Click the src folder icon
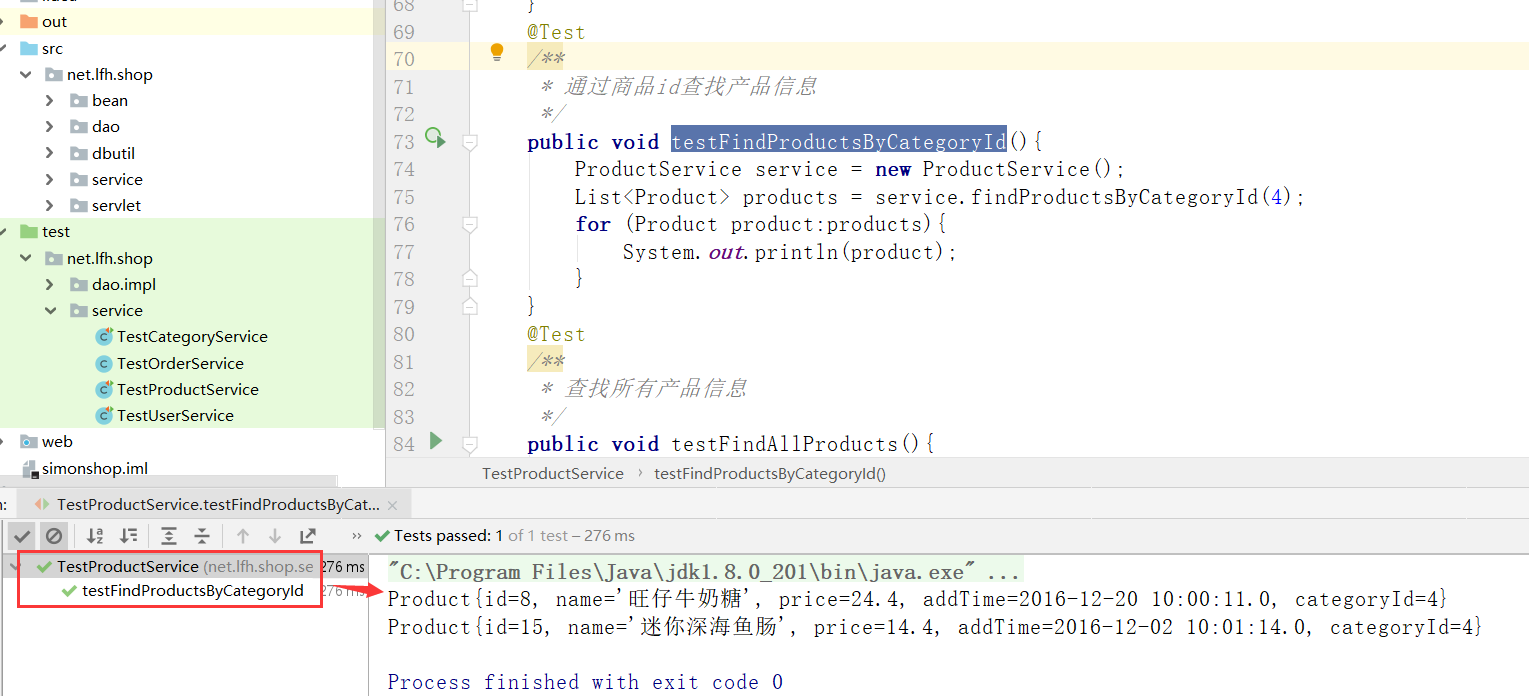The image size is (1529, 696). coord(28,48)
